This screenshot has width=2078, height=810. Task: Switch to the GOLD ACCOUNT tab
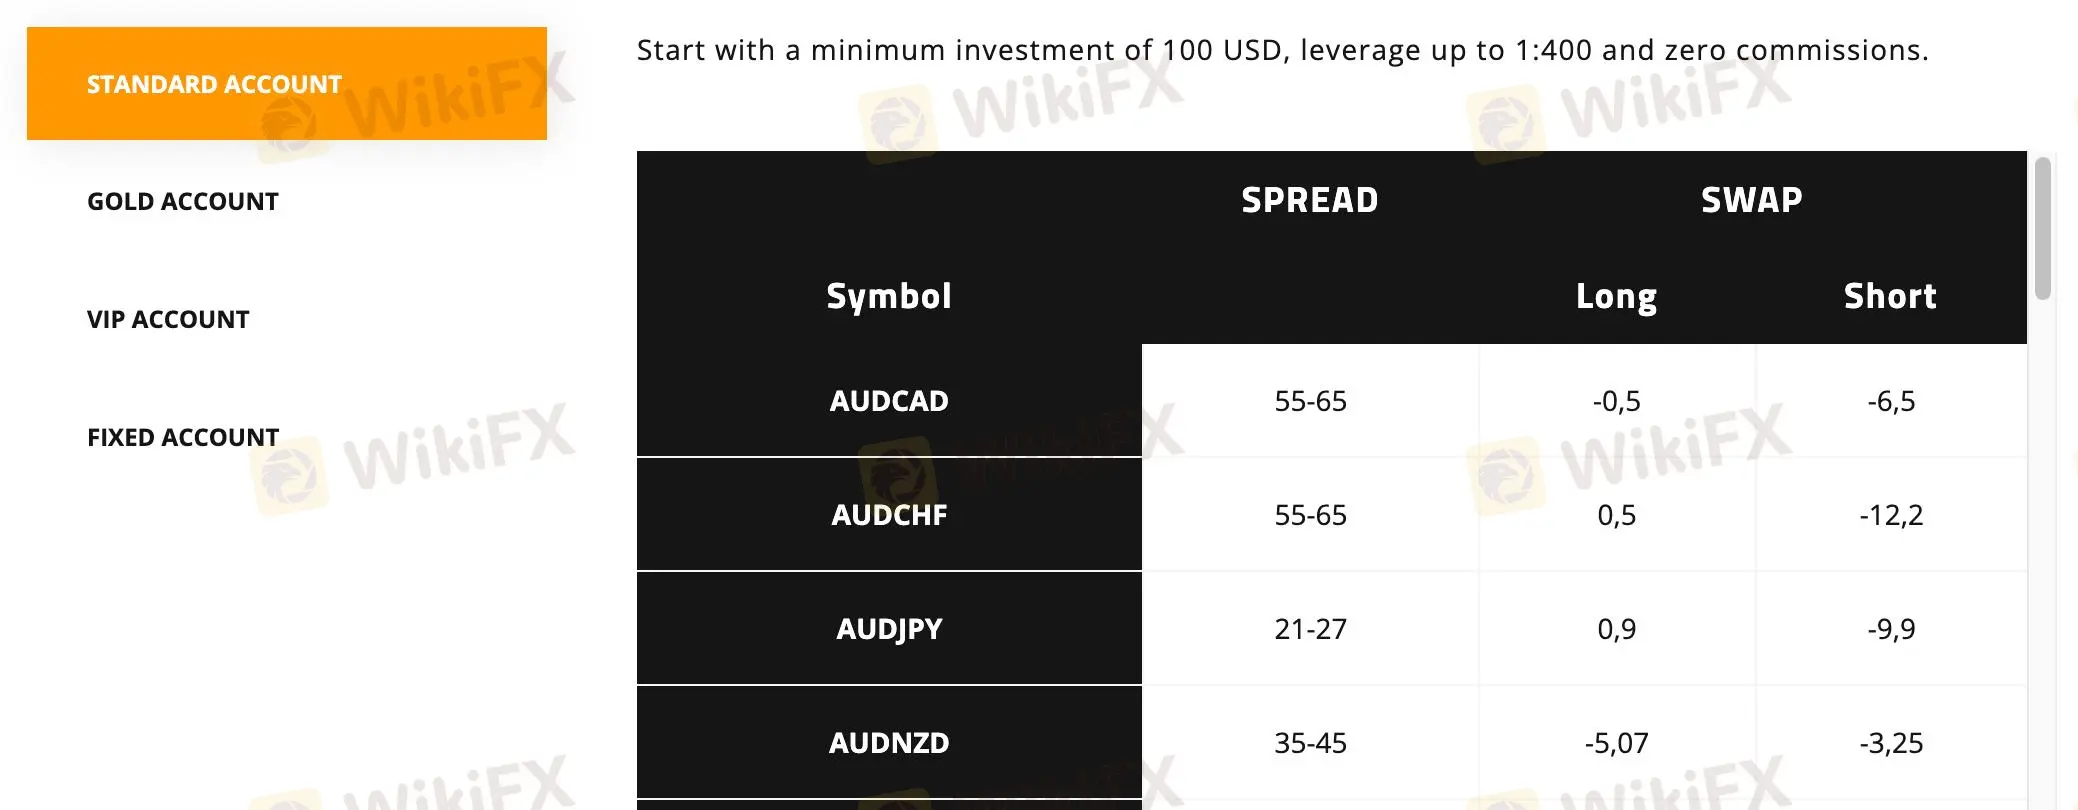click(x=182, y=200)
